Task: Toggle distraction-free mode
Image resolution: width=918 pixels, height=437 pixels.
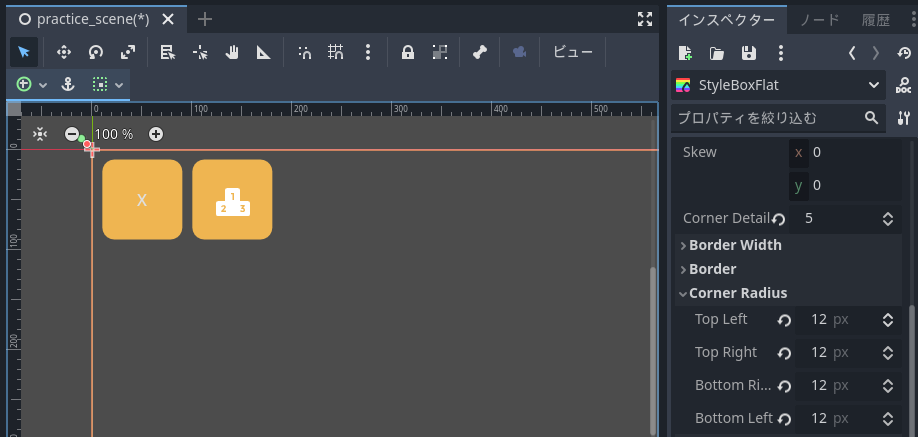Action: pos(645,19)
